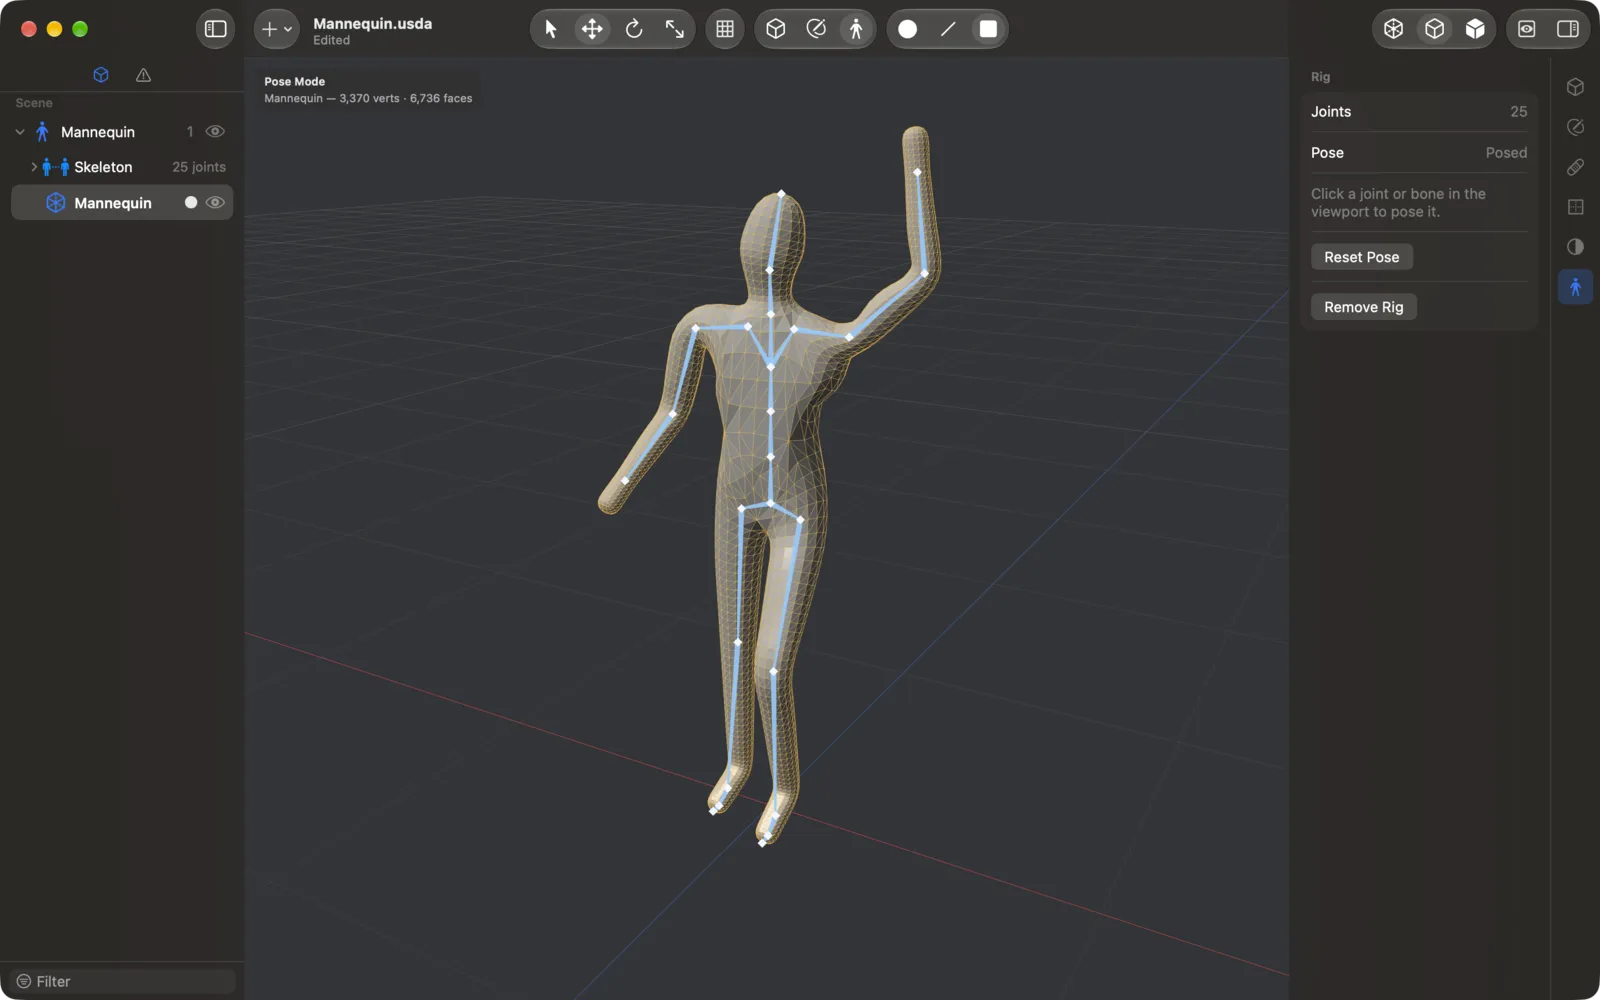
Task: Toggle the left sidebar panel
Action: (216, 29)
